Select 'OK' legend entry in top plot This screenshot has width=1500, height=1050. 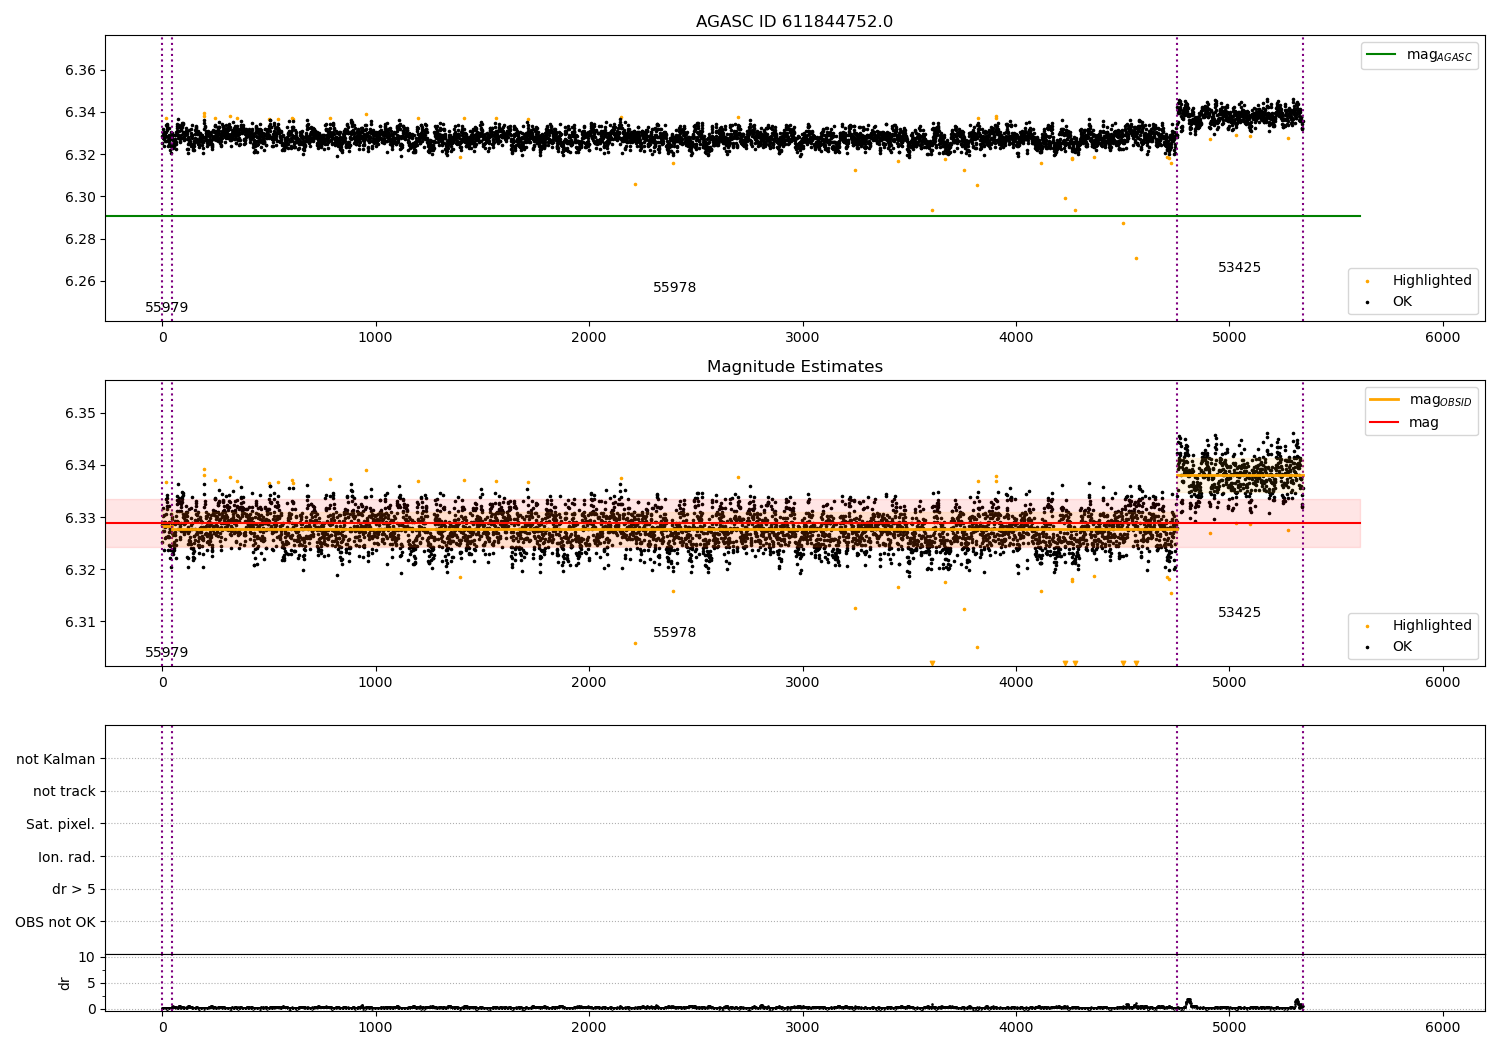click(1402, 301)
